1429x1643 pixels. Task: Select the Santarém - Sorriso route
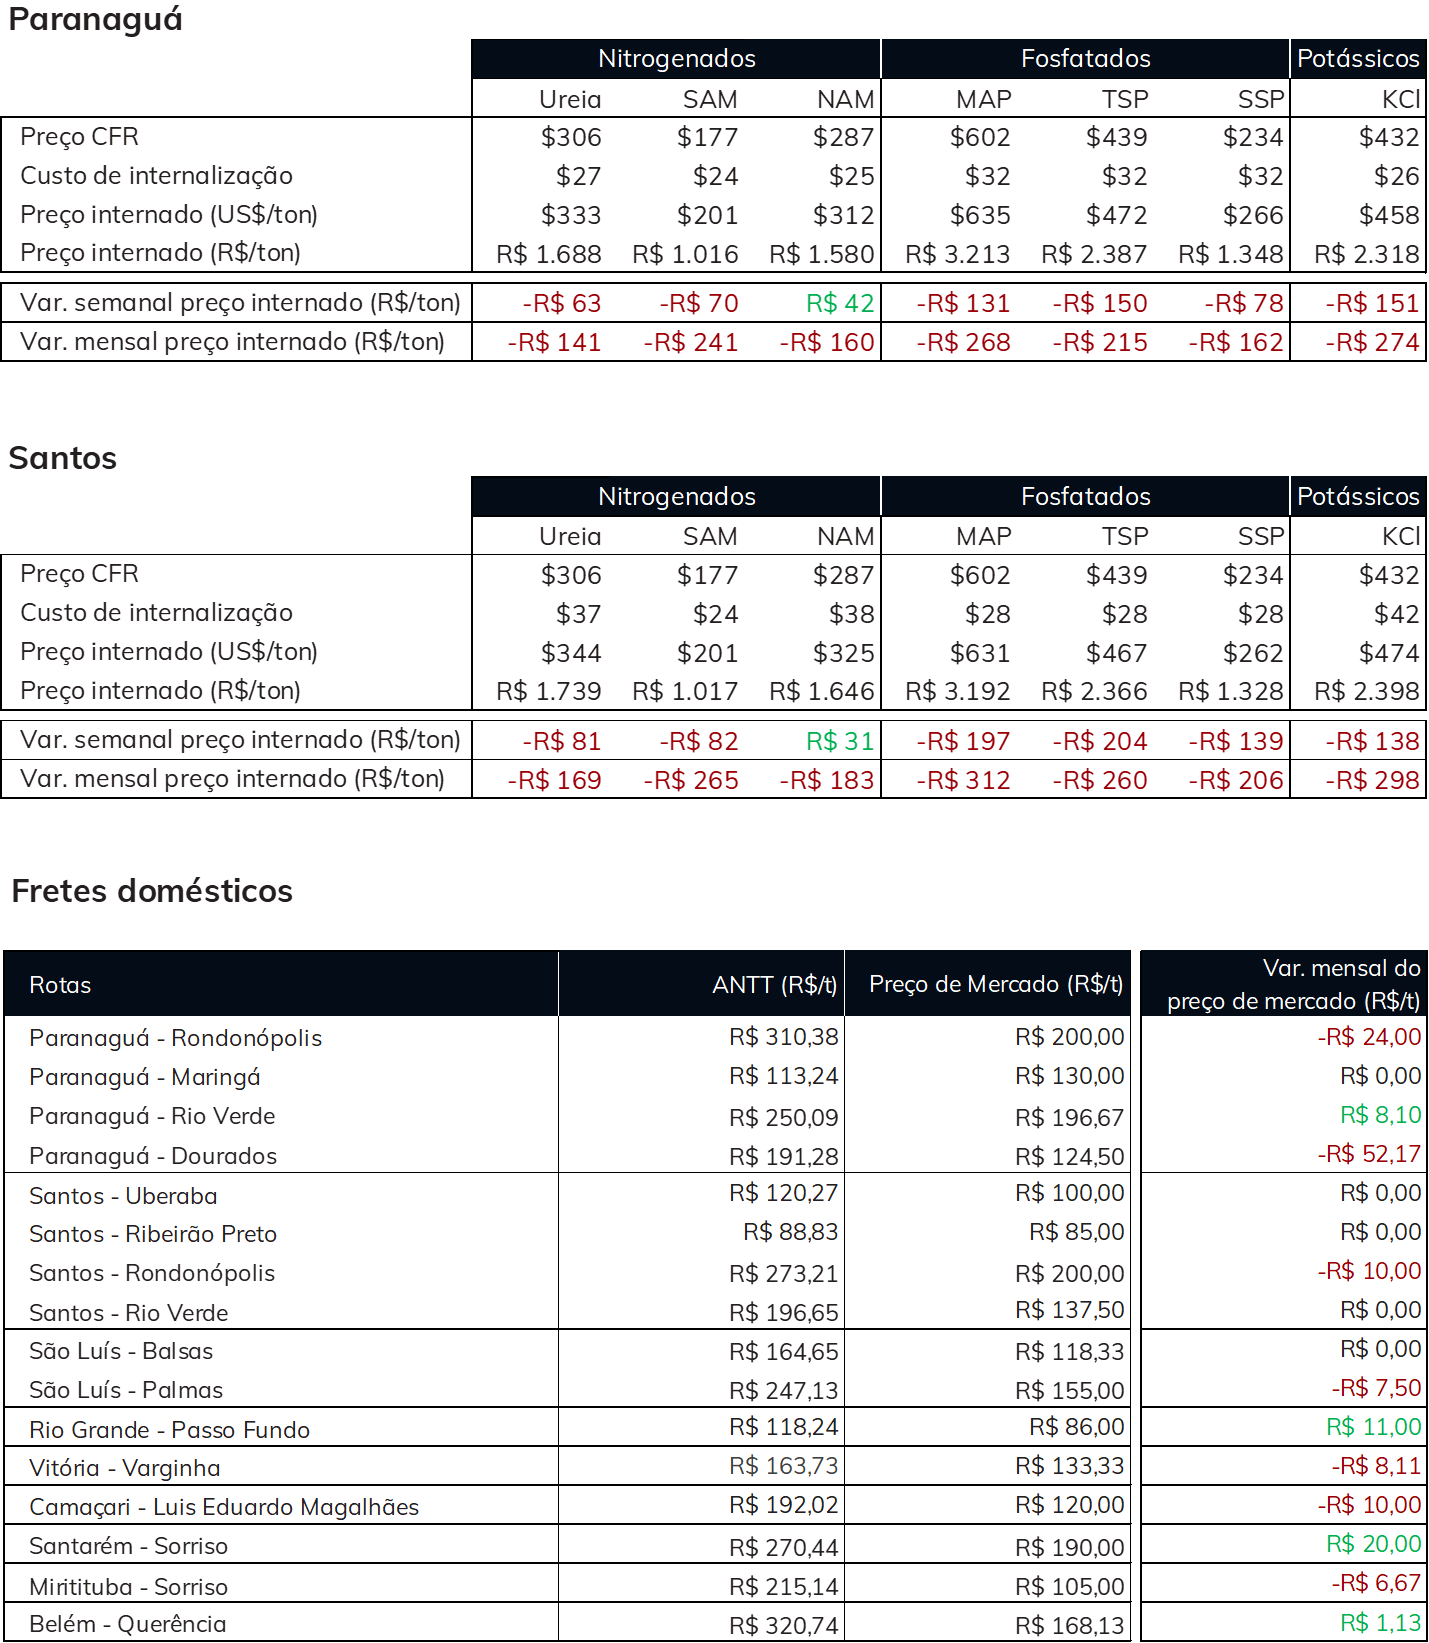(129, 1546)
